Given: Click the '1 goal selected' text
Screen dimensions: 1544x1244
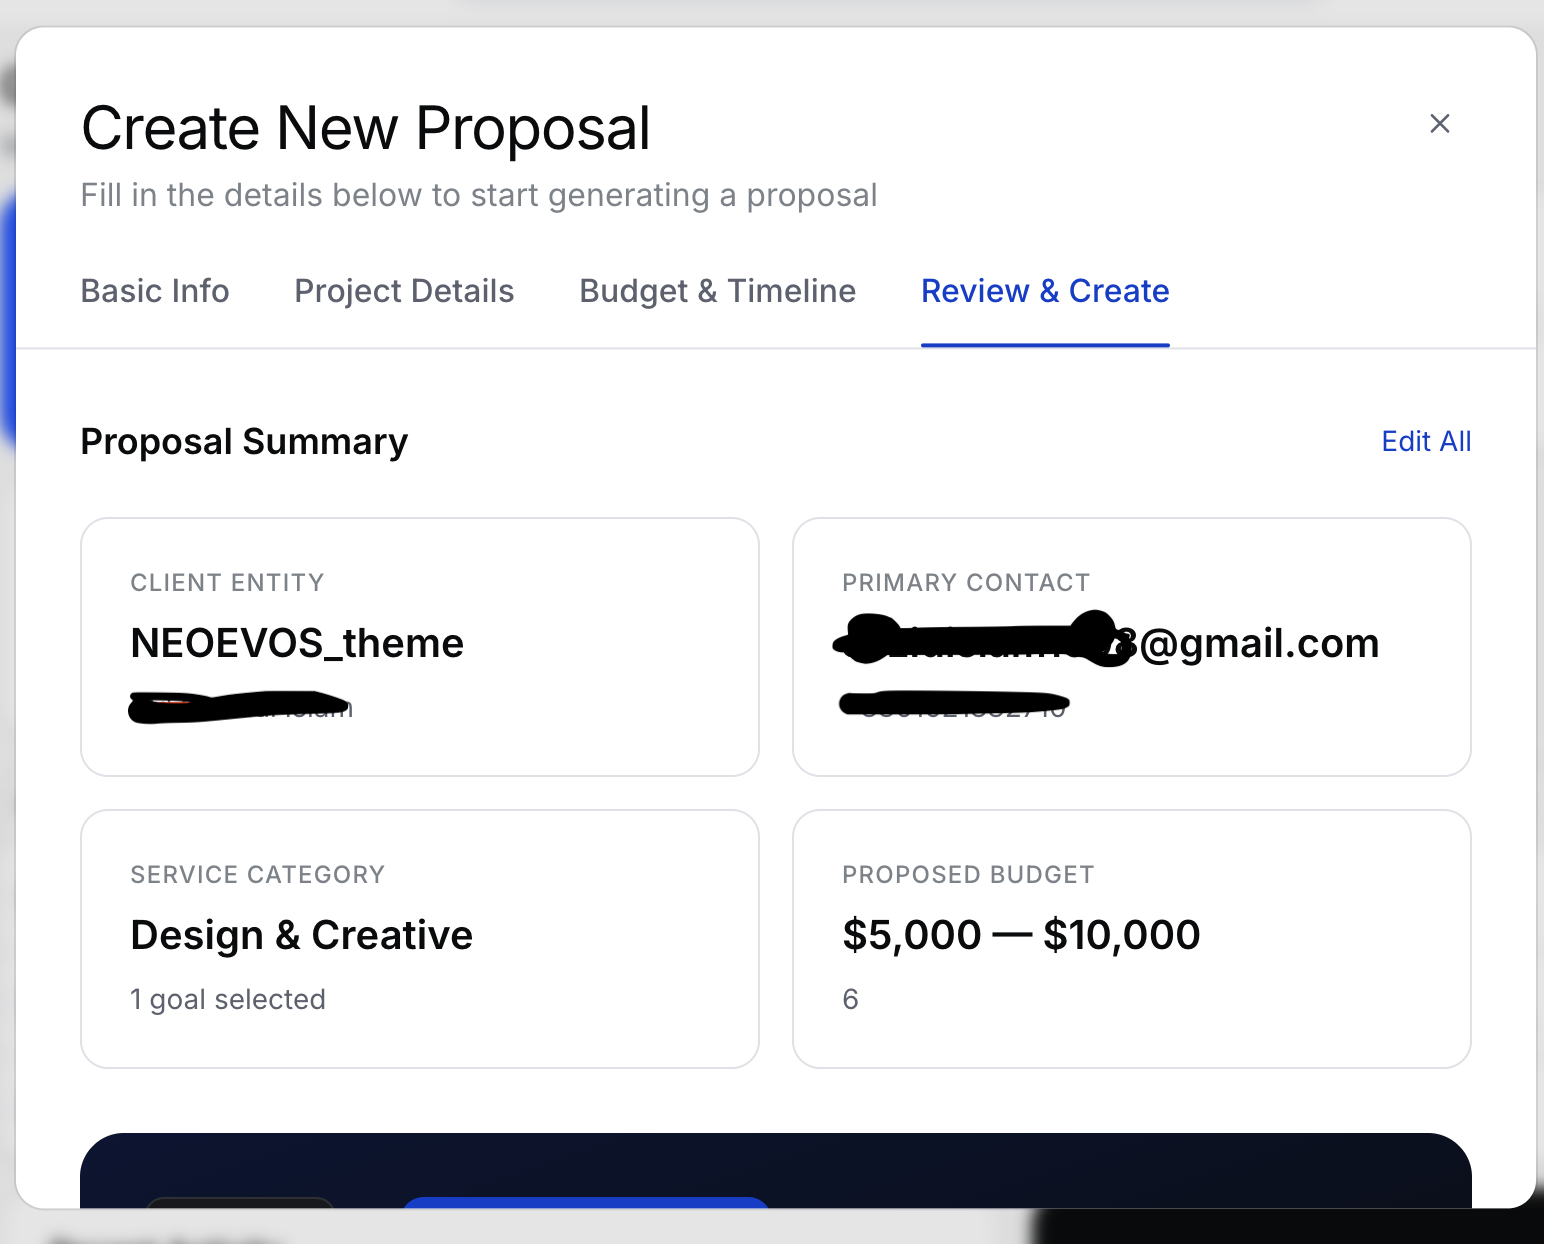Looking at the screenshot, I should coord(228,999).
